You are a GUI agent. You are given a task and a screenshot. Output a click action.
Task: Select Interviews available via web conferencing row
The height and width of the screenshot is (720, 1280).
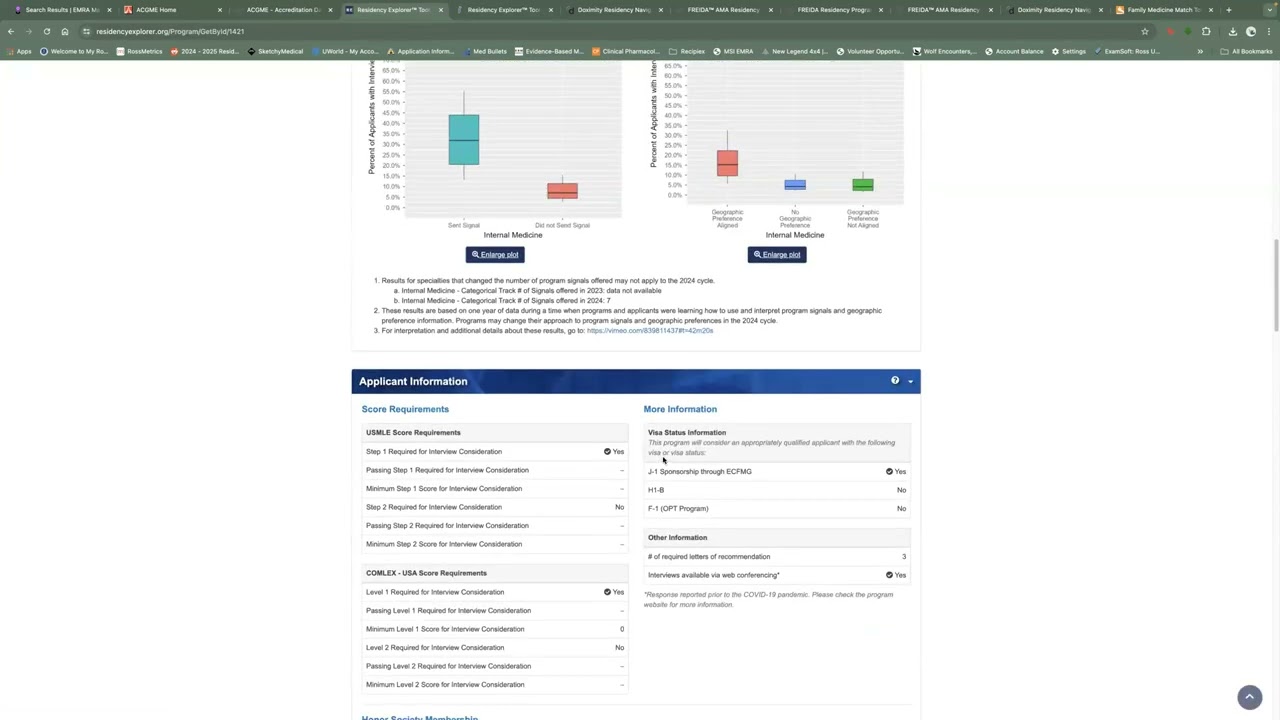(x=777, y=575)
